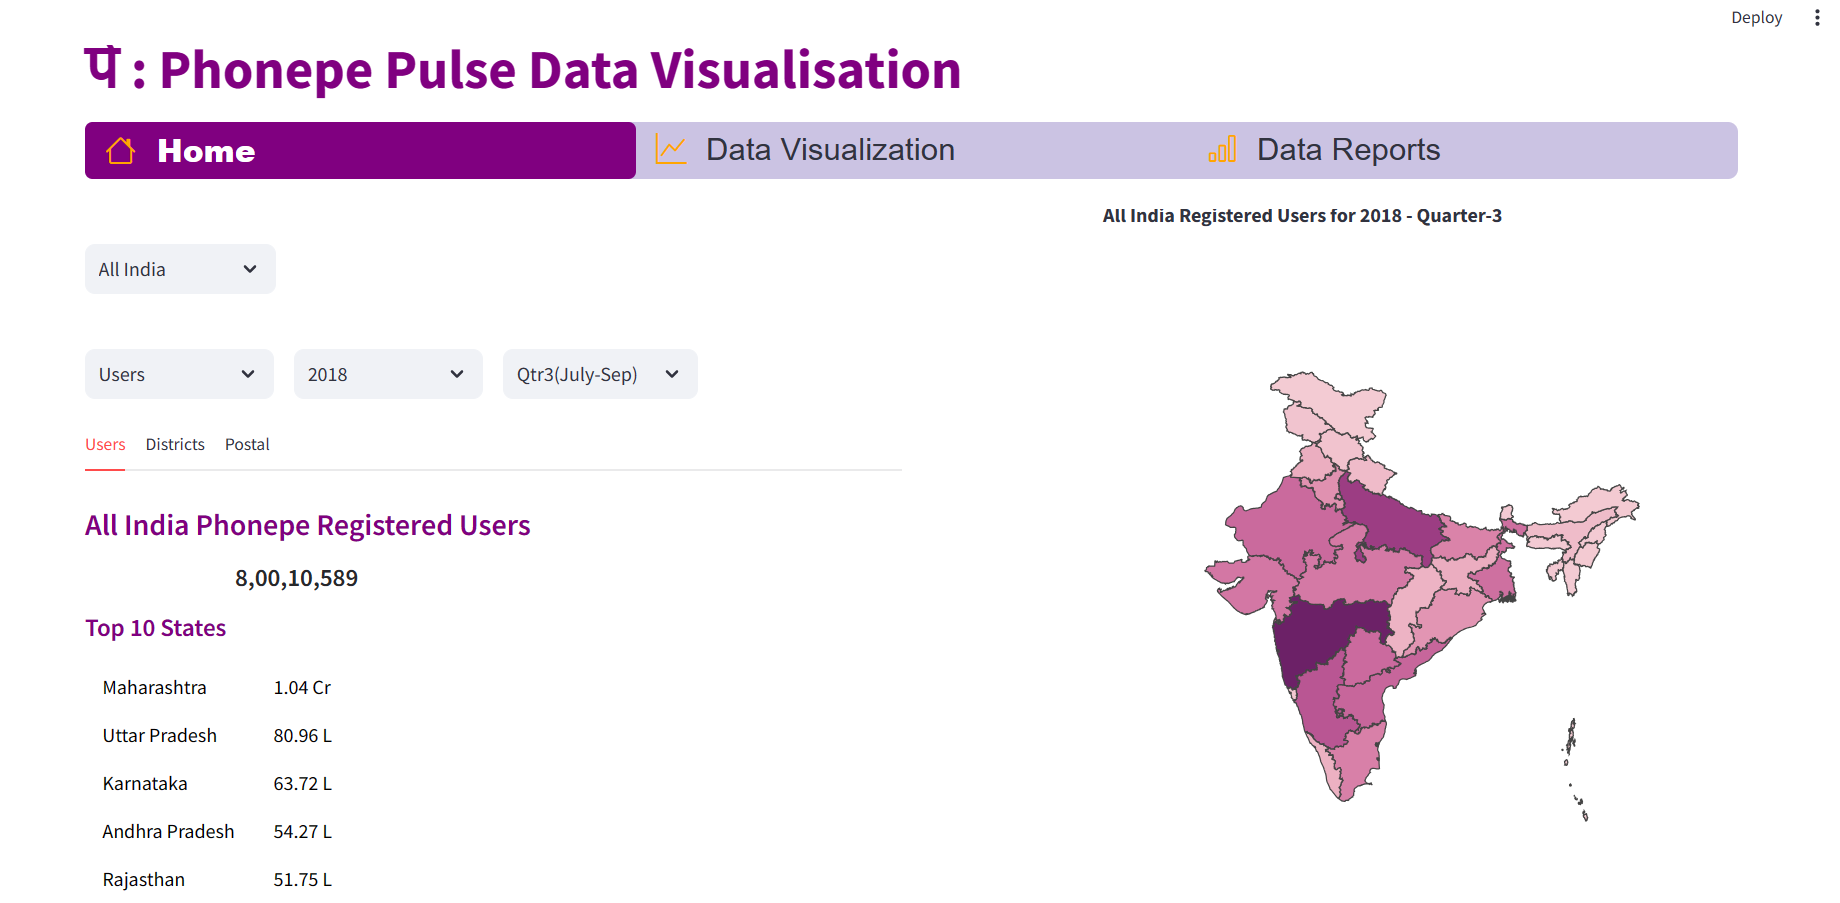Click the Home navigation tab

(x=206, y=150)
